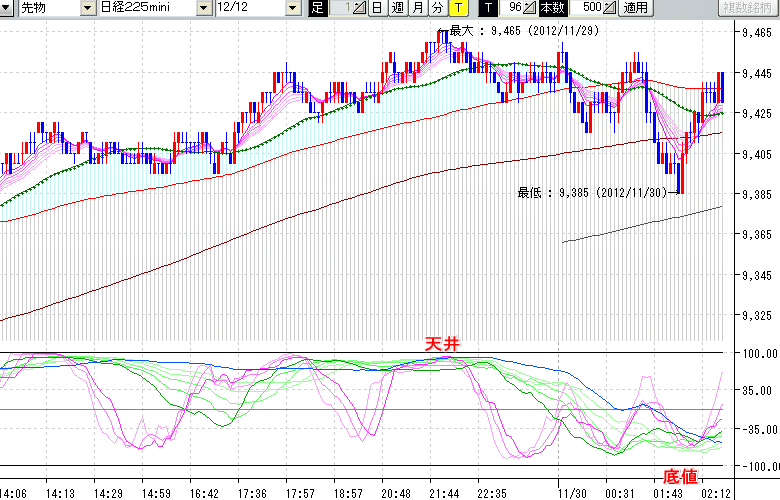Switch to monthly (月) chart timeframe
The height and width of the screenshot is (500, 780).
[417, 8]
